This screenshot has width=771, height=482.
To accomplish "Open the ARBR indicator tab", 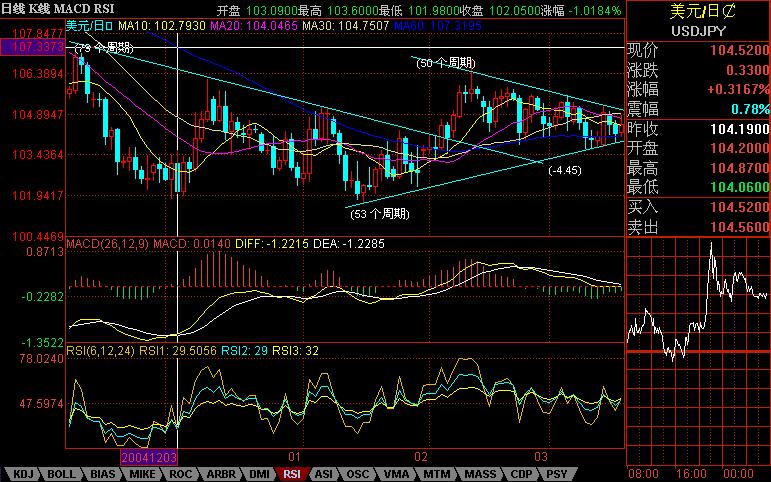I will click(x=221, y=474).
